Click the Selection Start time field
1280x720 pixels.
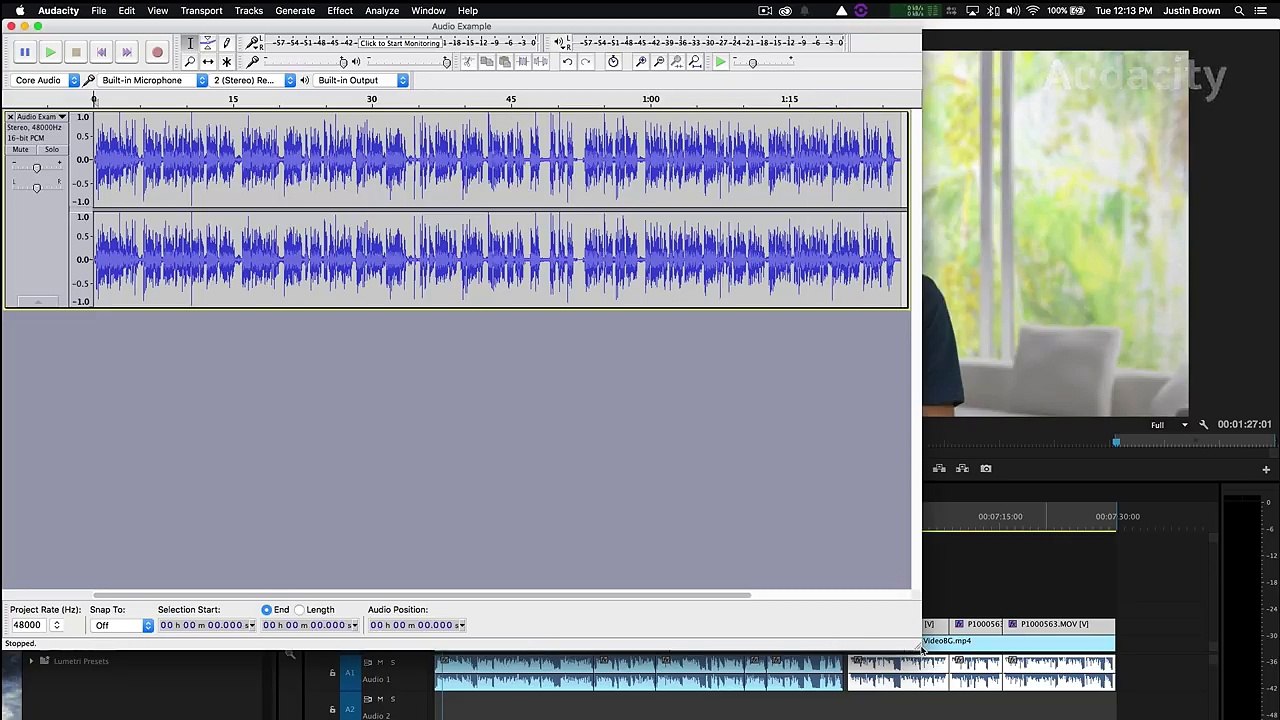point(207,625)
